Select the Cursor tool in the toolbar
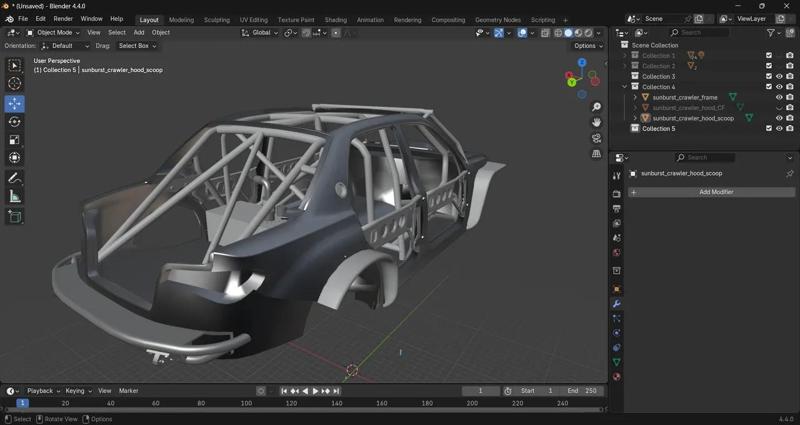The width and height of the screenshot is (800, 425). [x=15, y=84]
